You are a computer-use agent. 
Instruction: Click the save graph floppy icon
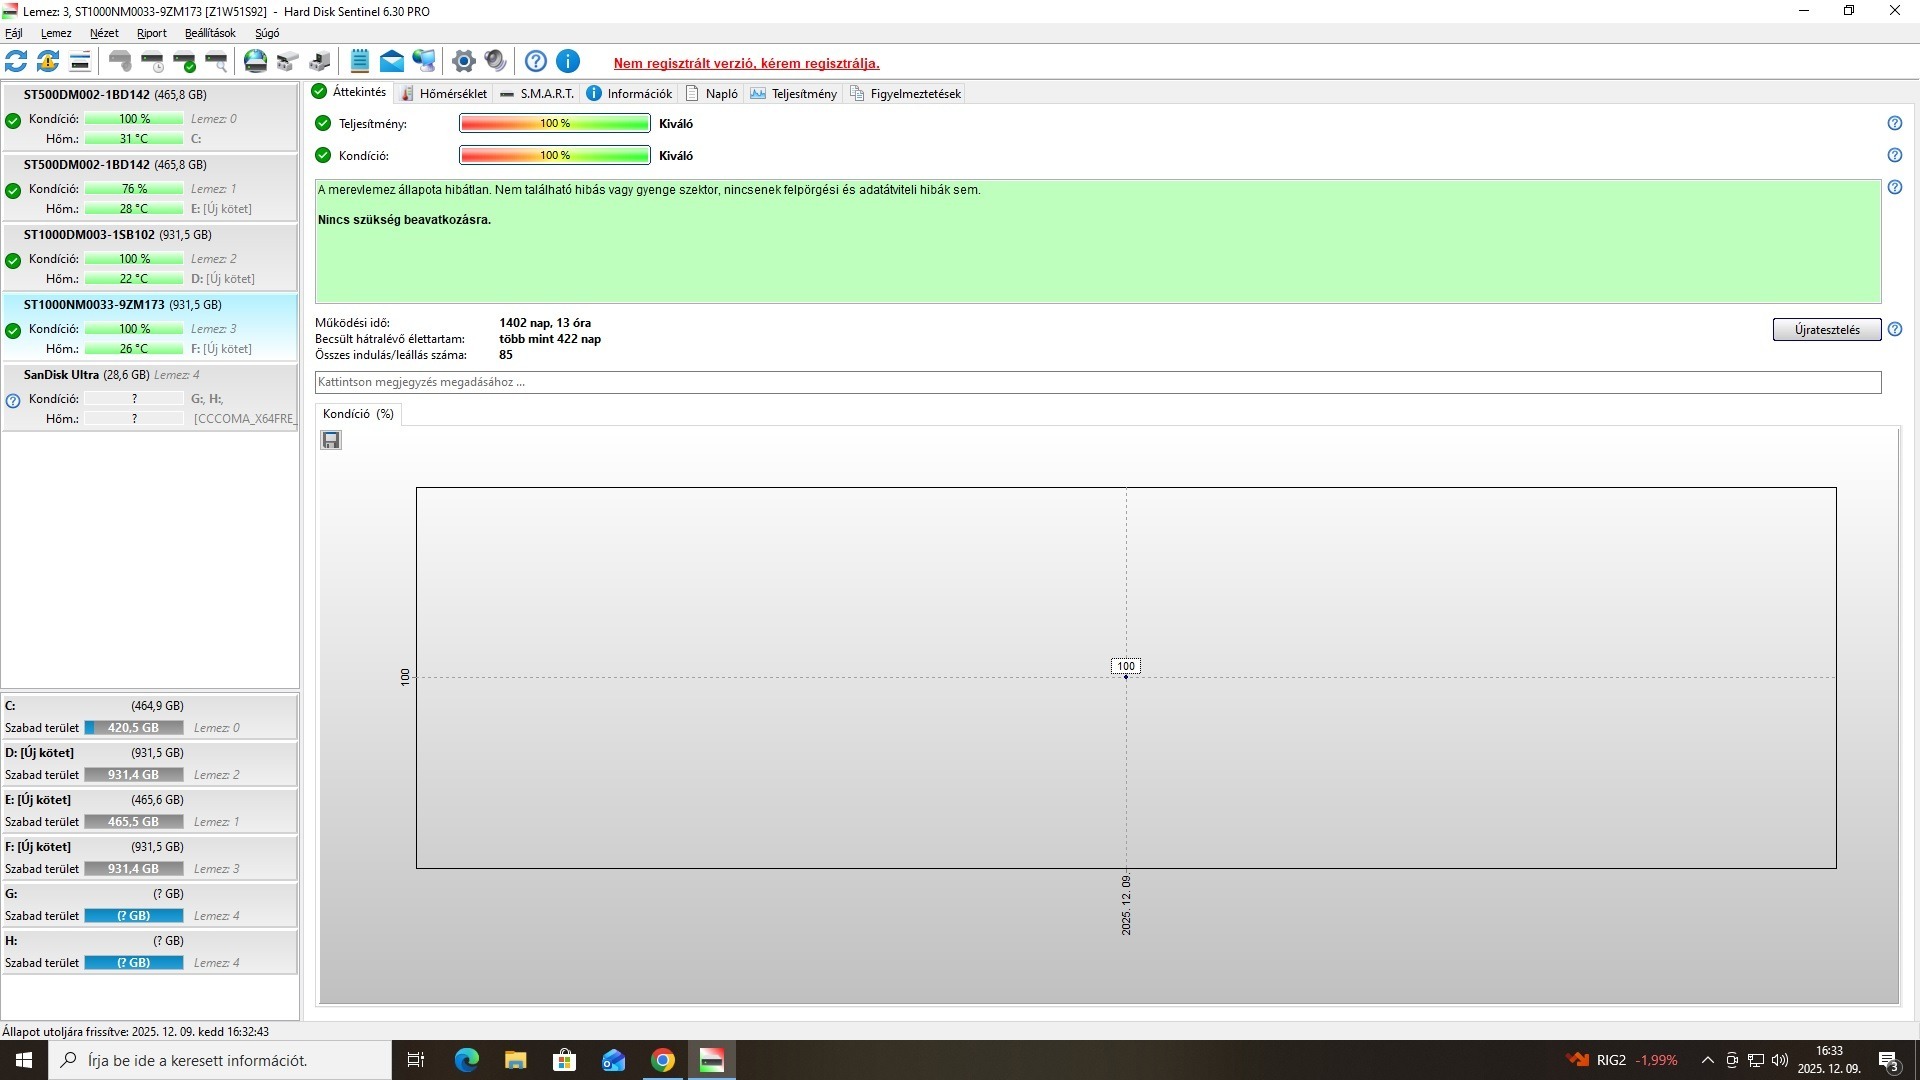[x=331, y=440]
